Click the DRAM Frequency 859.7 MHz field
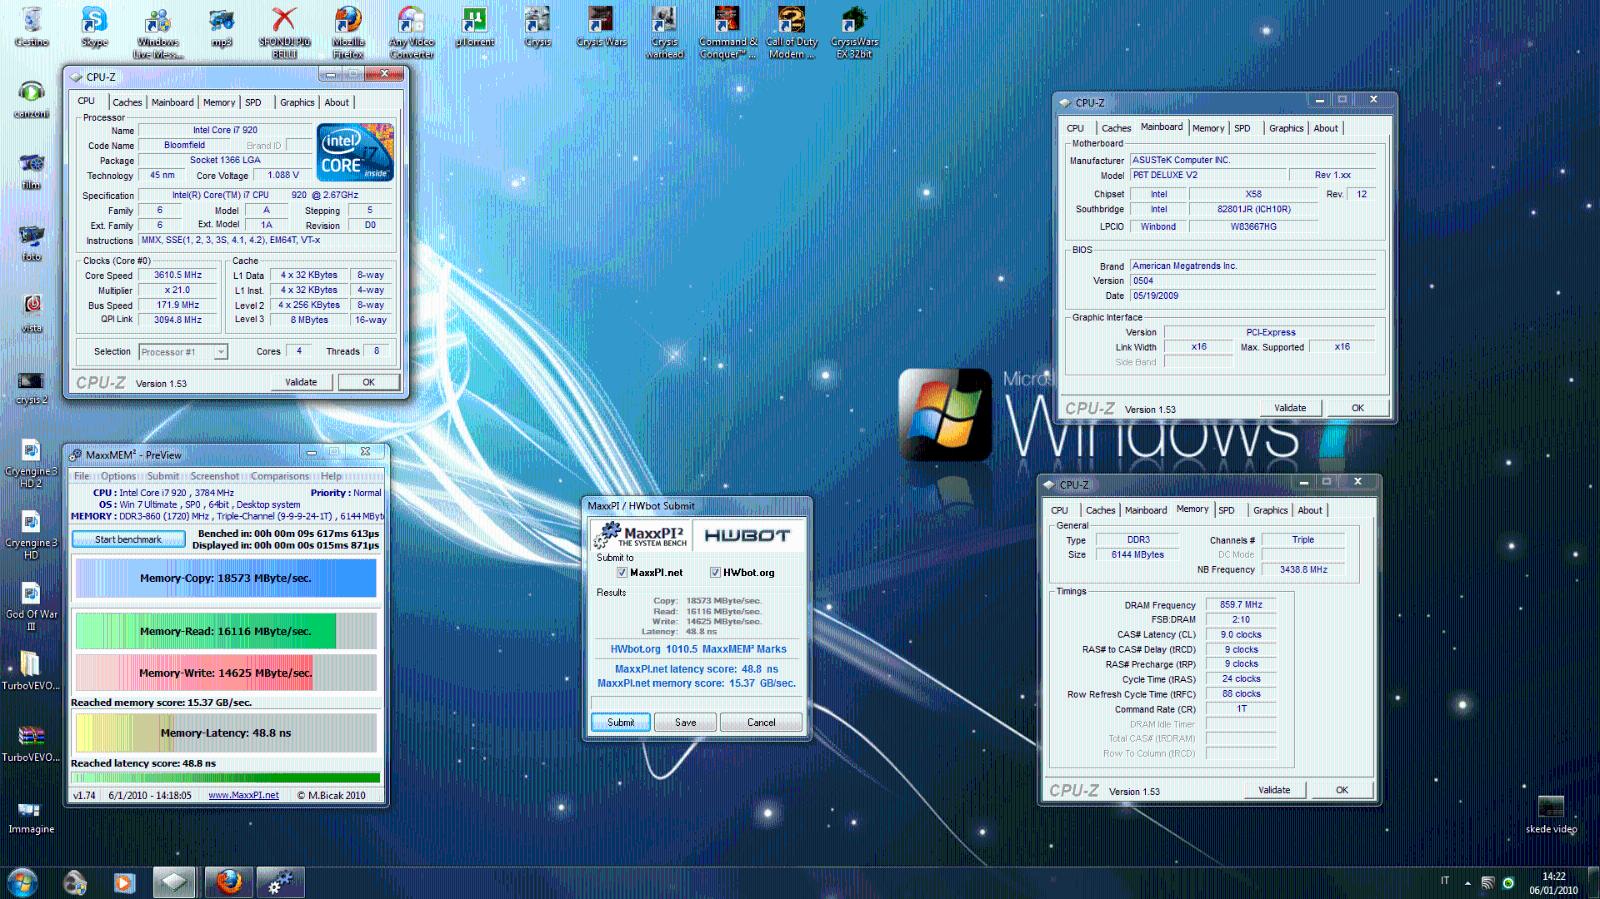 [x=1241, y=605]
